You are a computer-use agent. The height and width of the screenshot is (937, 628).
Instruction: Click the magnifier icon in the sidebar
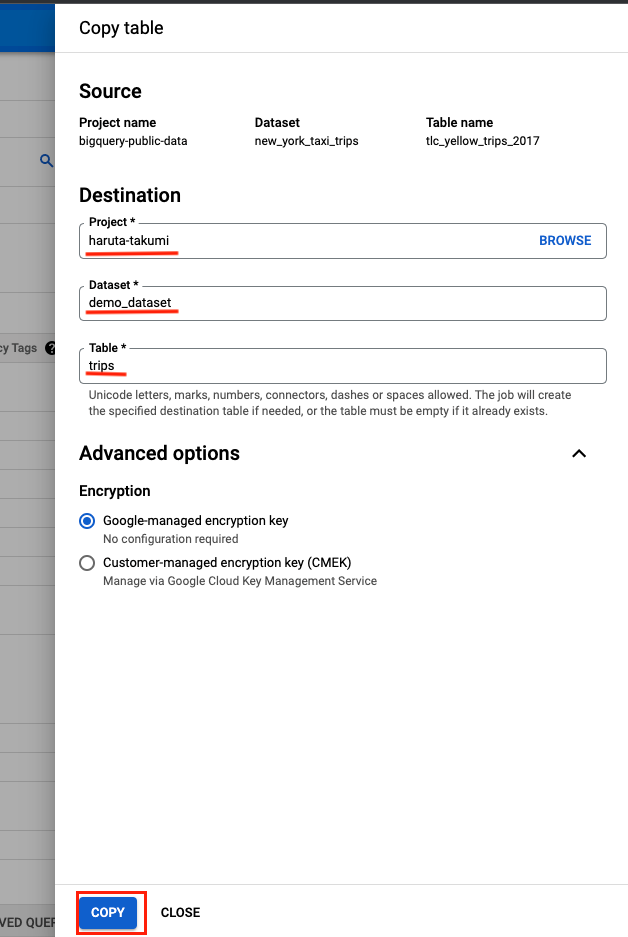[46, 159]
